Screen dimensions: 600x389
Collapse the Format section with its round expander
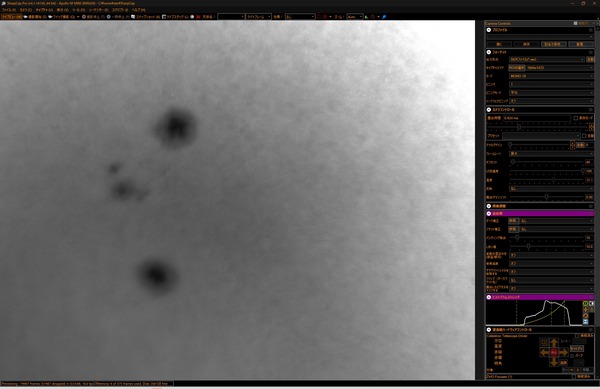click(489, 52)
